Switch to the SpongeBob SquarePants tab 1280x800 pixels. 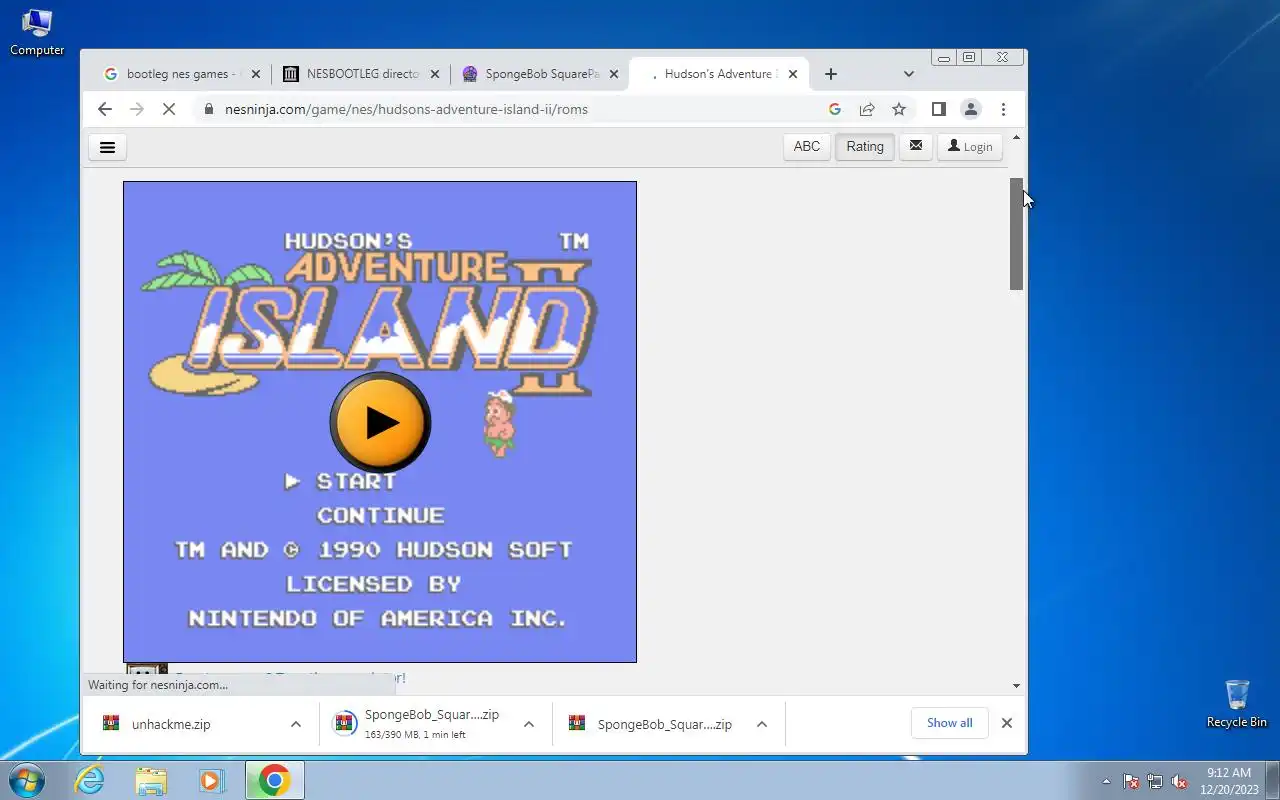(540, 74)
